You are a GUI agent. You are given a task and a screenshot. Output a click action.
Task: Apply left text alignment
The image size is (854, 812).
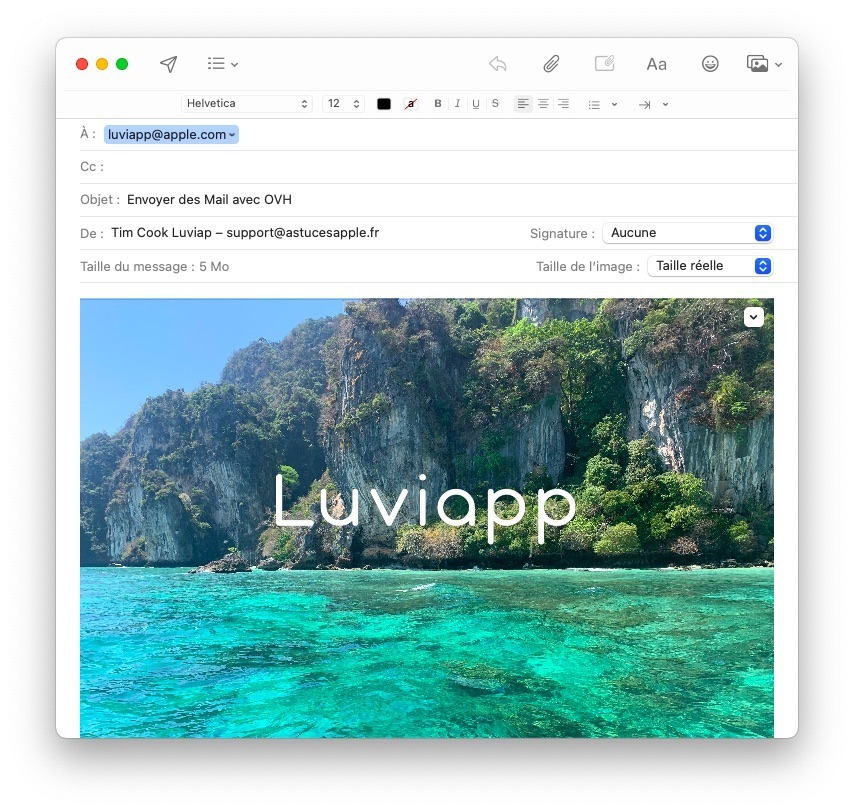tap(522, 103)
